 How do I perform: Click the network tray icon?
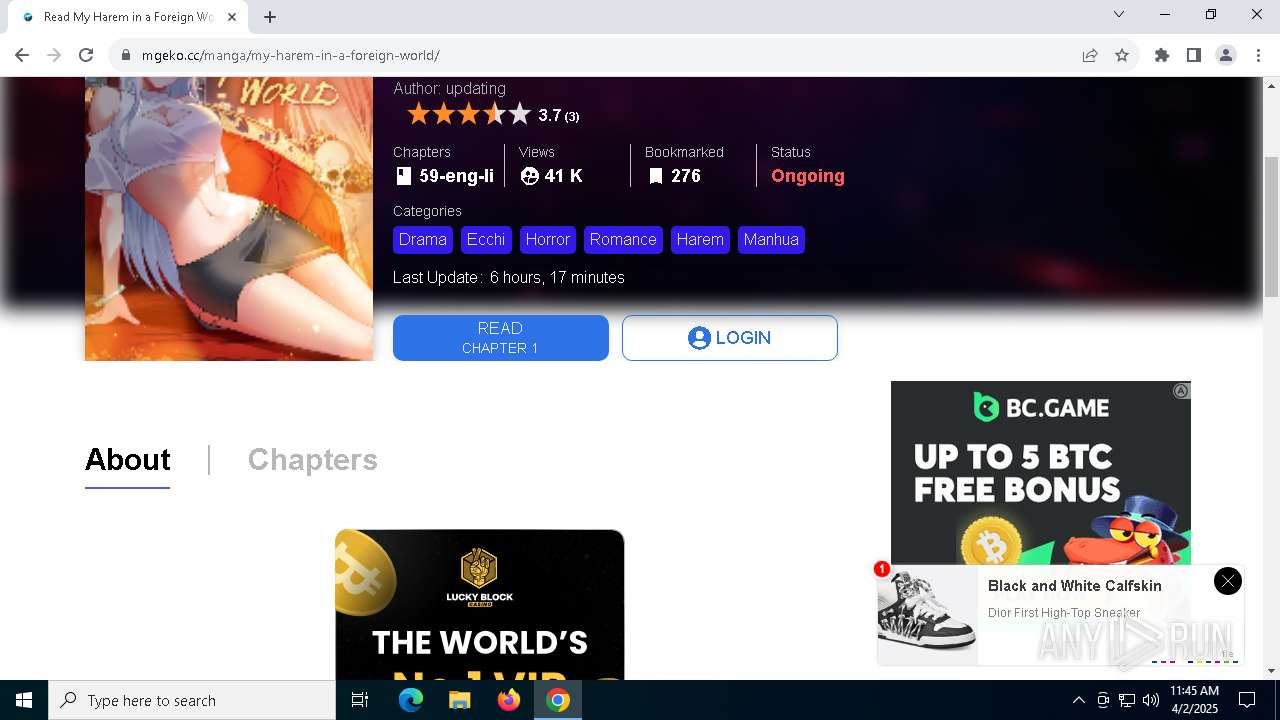[1127, 700]
